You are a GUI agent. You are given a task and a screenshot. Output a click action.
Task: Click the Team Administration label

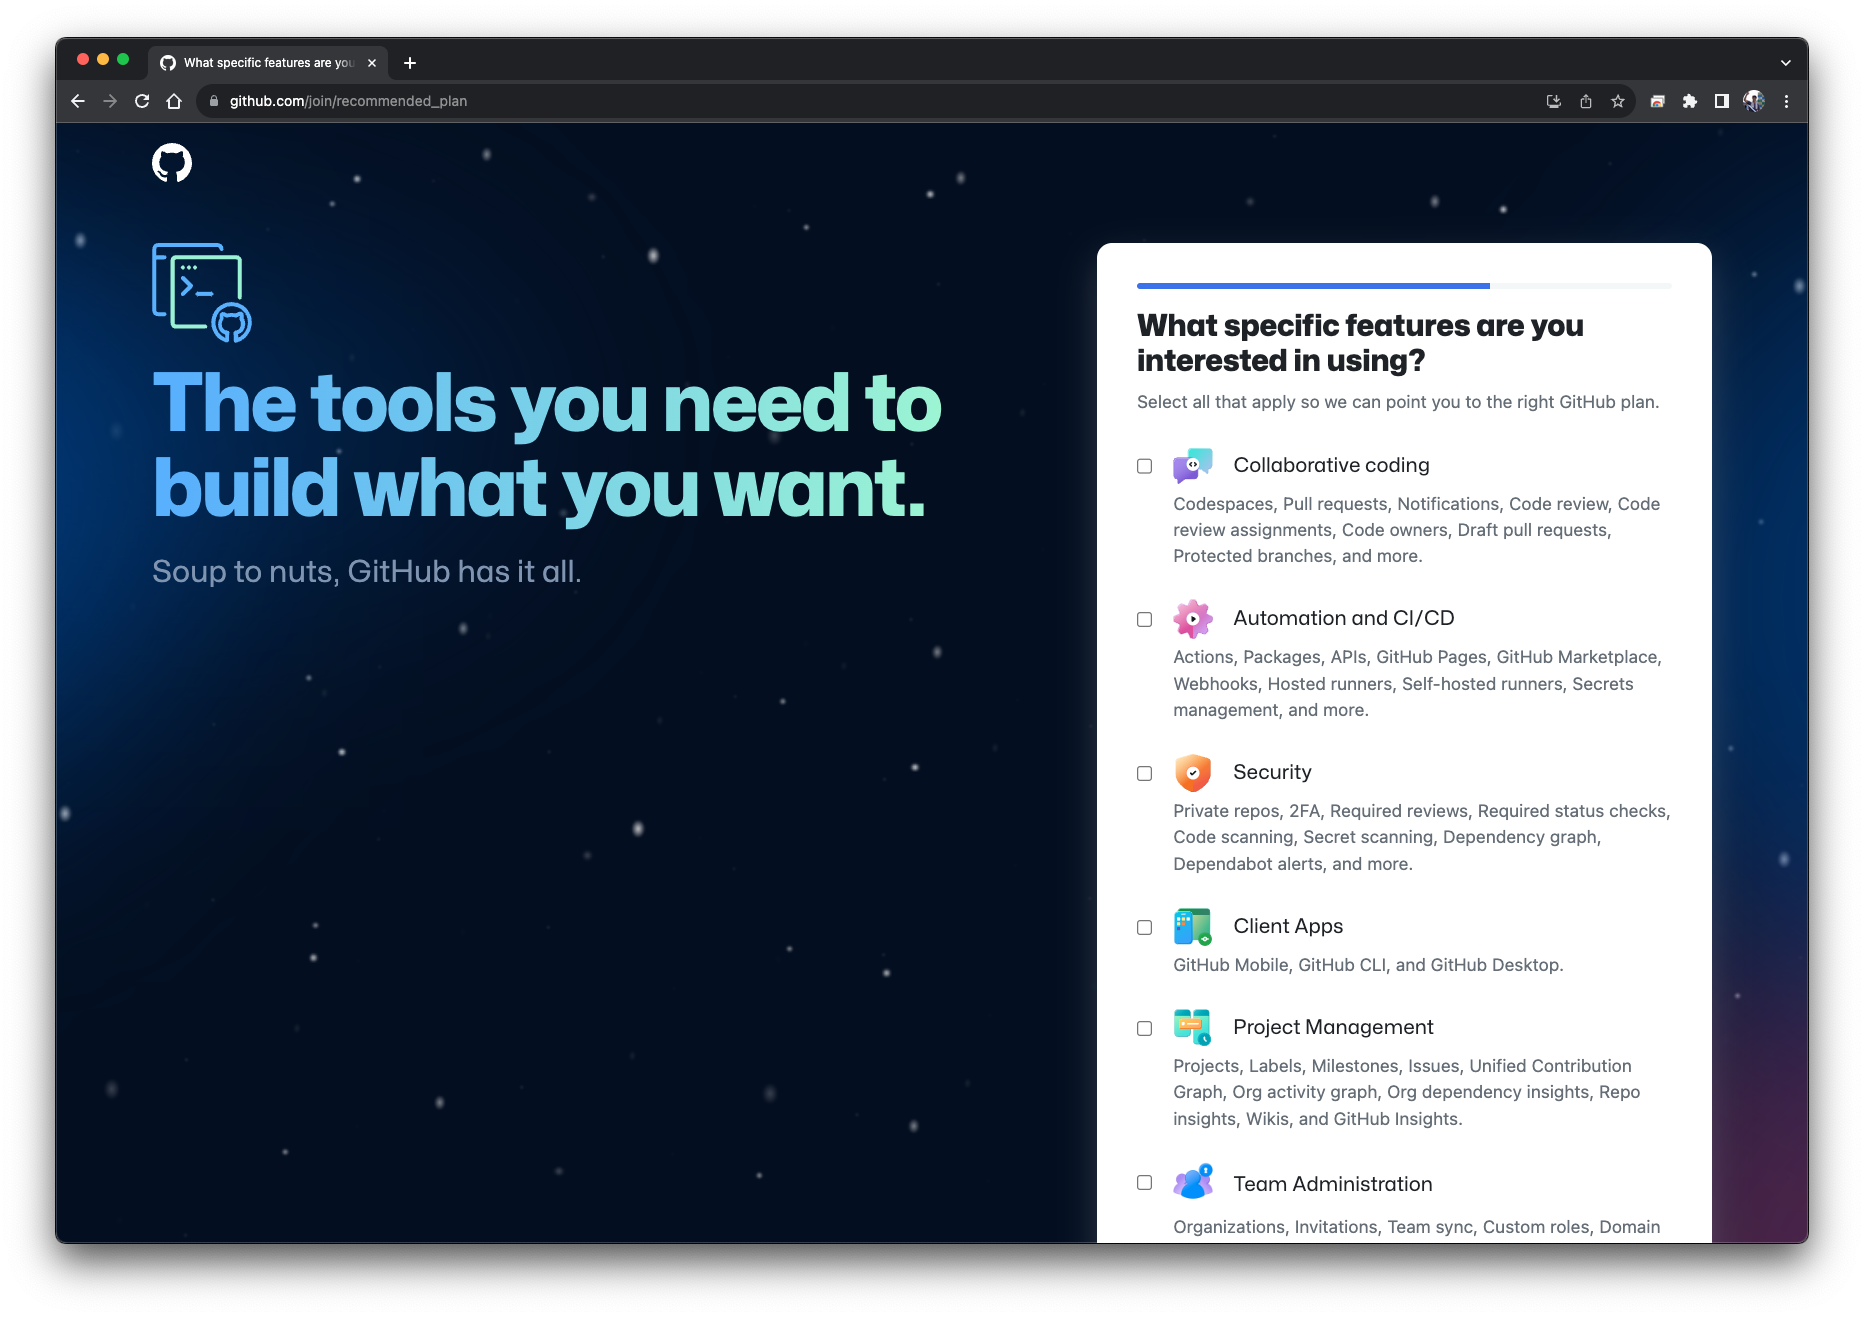pos(1332,1184)
